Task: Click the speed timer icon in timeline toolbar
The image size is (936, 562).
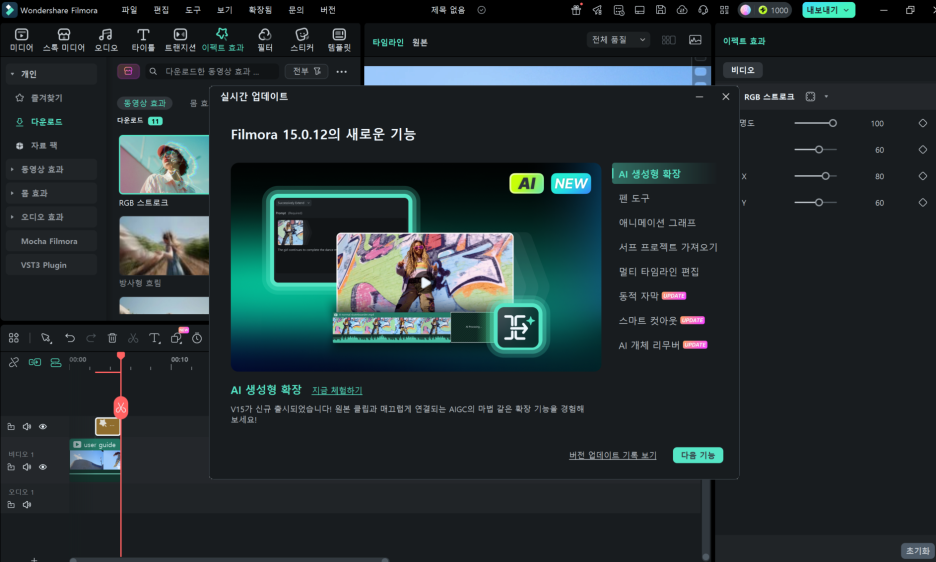Action: (197, 338)
